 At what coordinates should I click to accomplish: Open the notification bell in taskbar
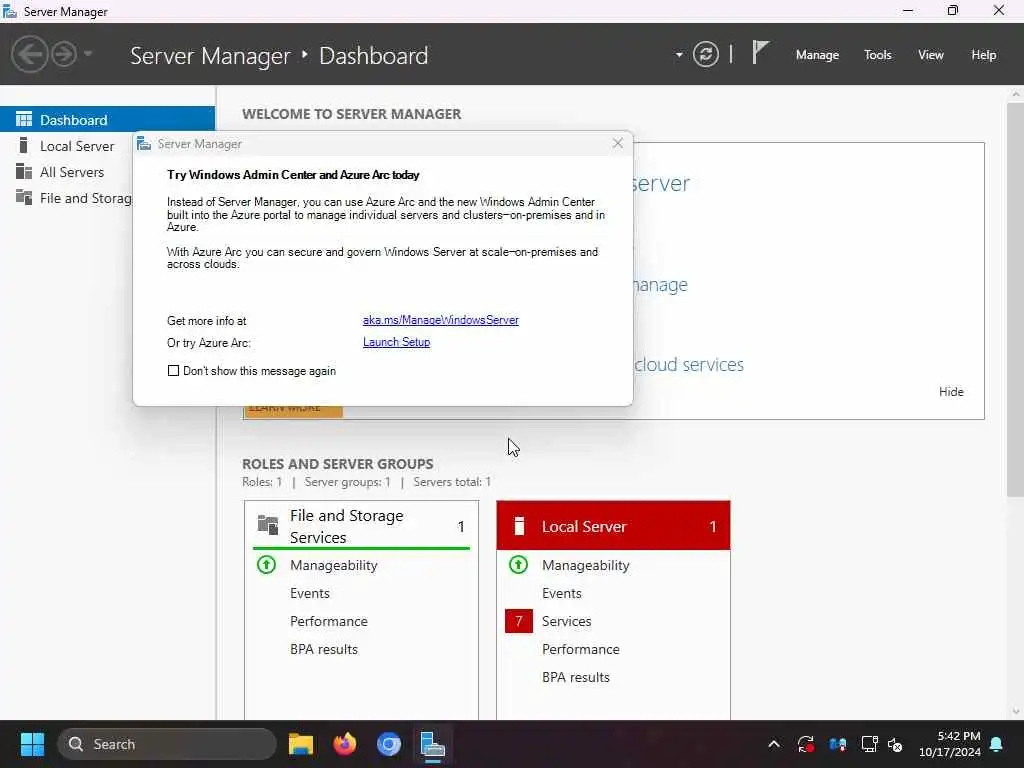pos(997,744)
